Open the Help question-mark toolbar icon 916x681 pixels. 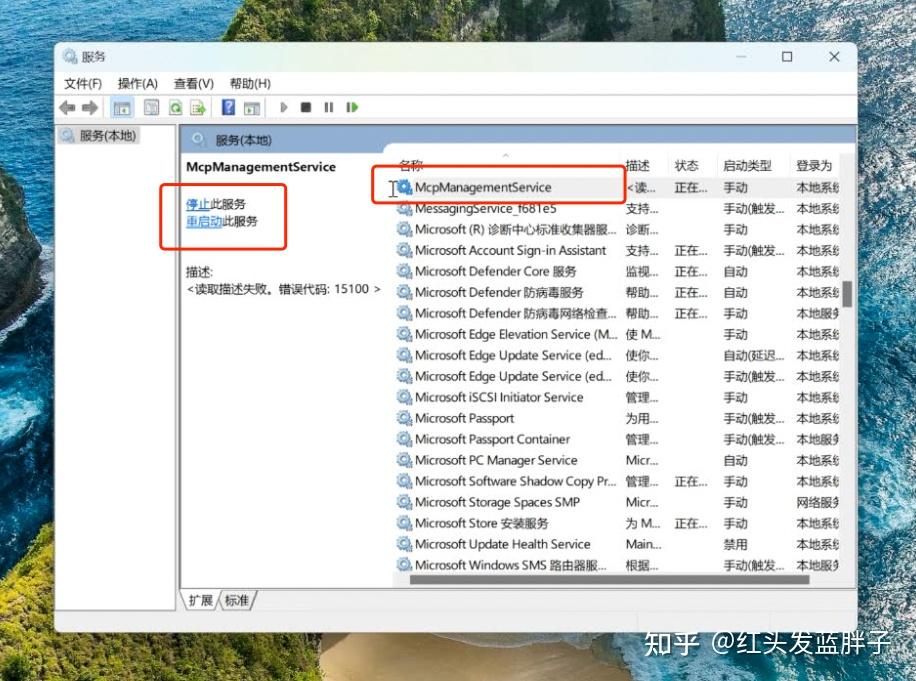pyautogui.click(x=228, y=107)
